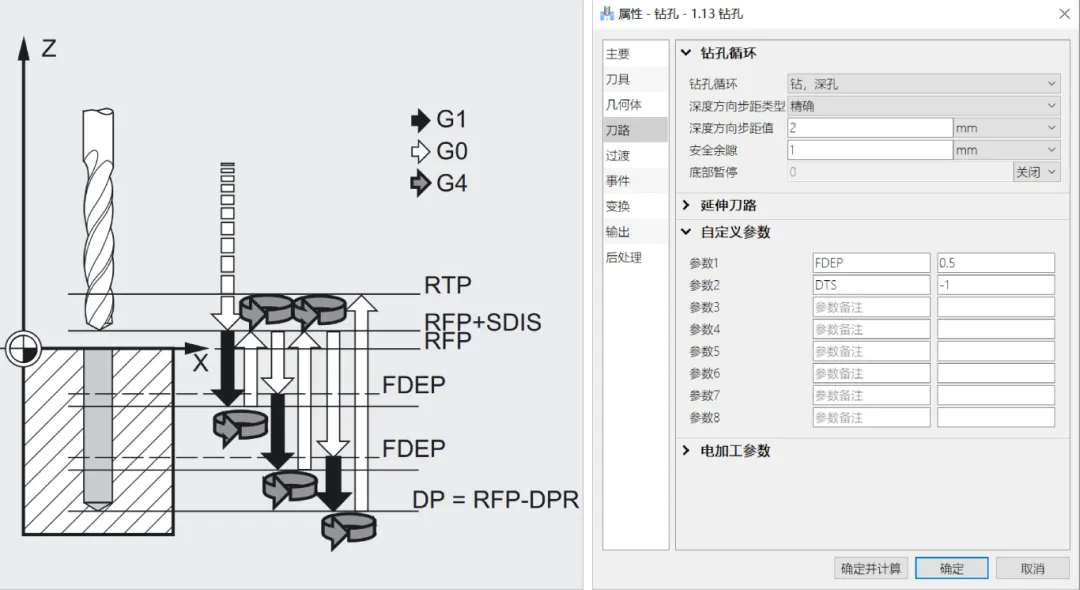Click the G0 legend arrow icon in diagram
The height and width of the screenshot is (590, 1080).
point(420,151)
